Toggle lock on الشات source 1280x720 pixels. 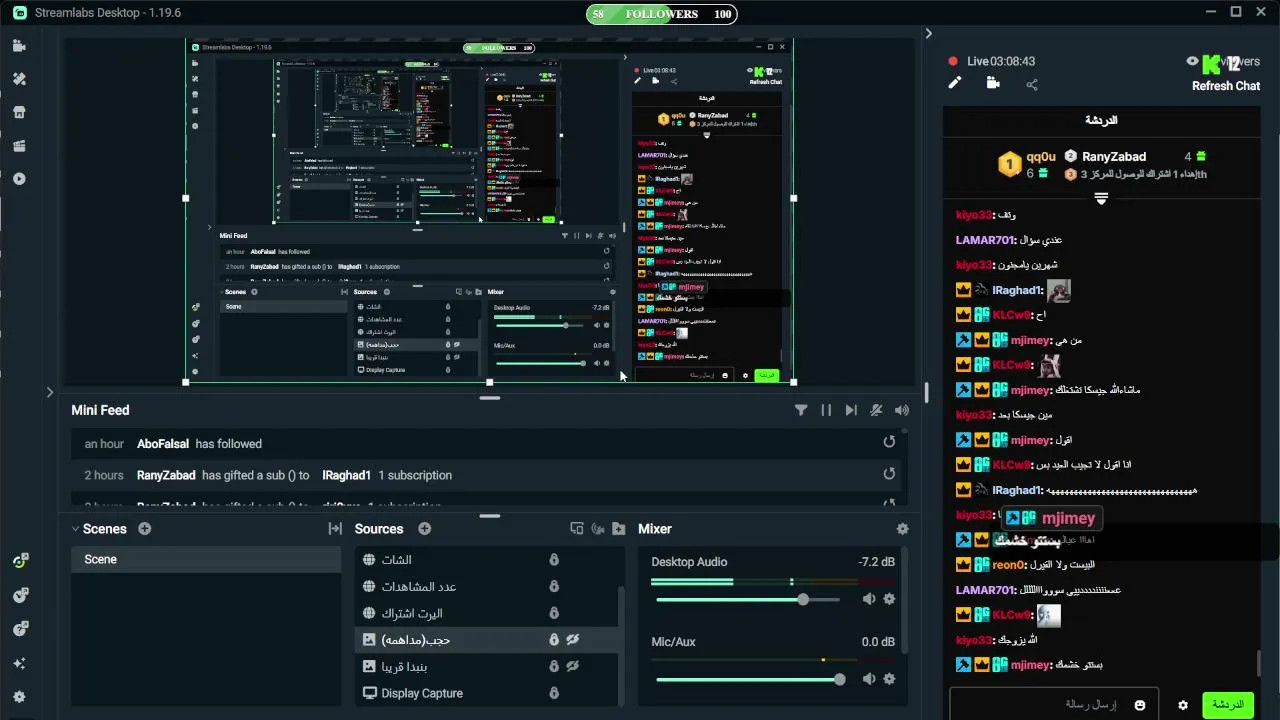tap(554, 559)
